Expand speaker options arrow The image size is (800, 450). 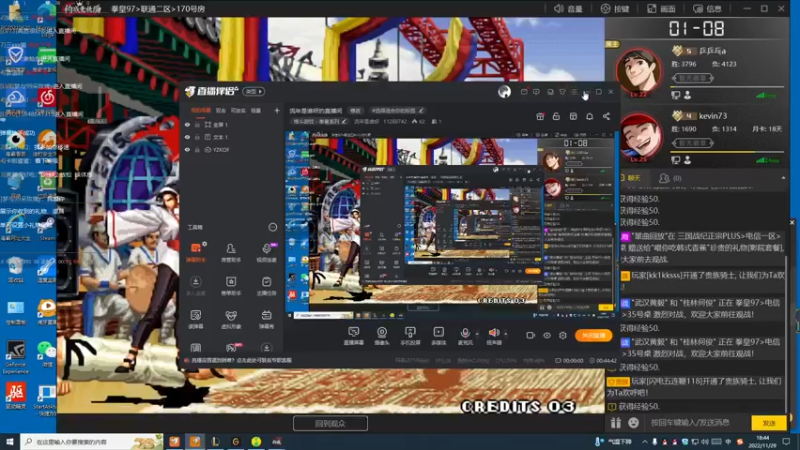point(506,334)
